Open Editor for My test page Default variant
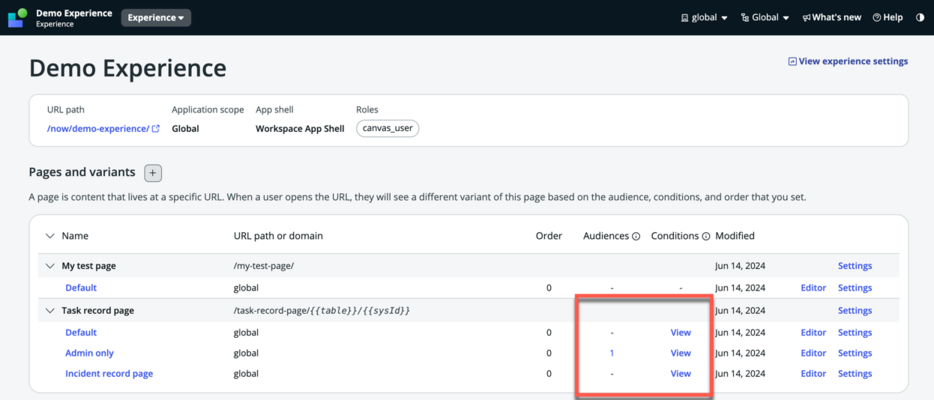Screen dimensions: 934x400 tap(813, 288)
